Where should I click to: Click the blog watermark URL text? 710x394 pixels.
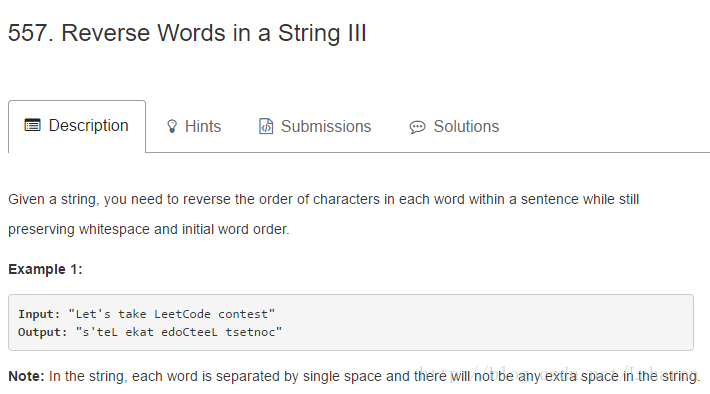(559, 375)
